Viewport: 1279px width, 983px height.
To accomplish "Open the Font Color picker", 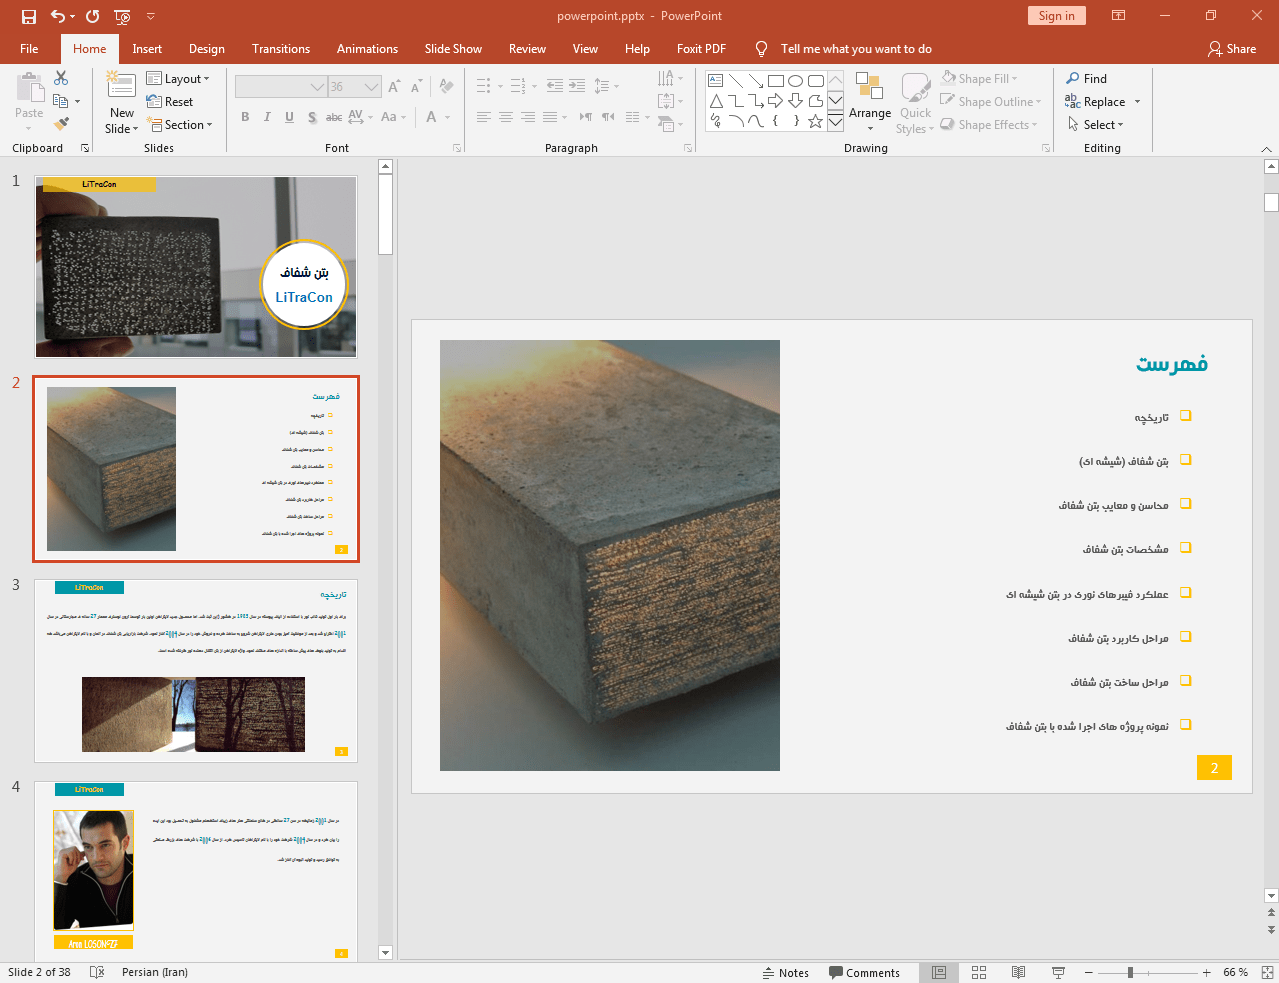I will pyautogui.click(x=432, y=117).
